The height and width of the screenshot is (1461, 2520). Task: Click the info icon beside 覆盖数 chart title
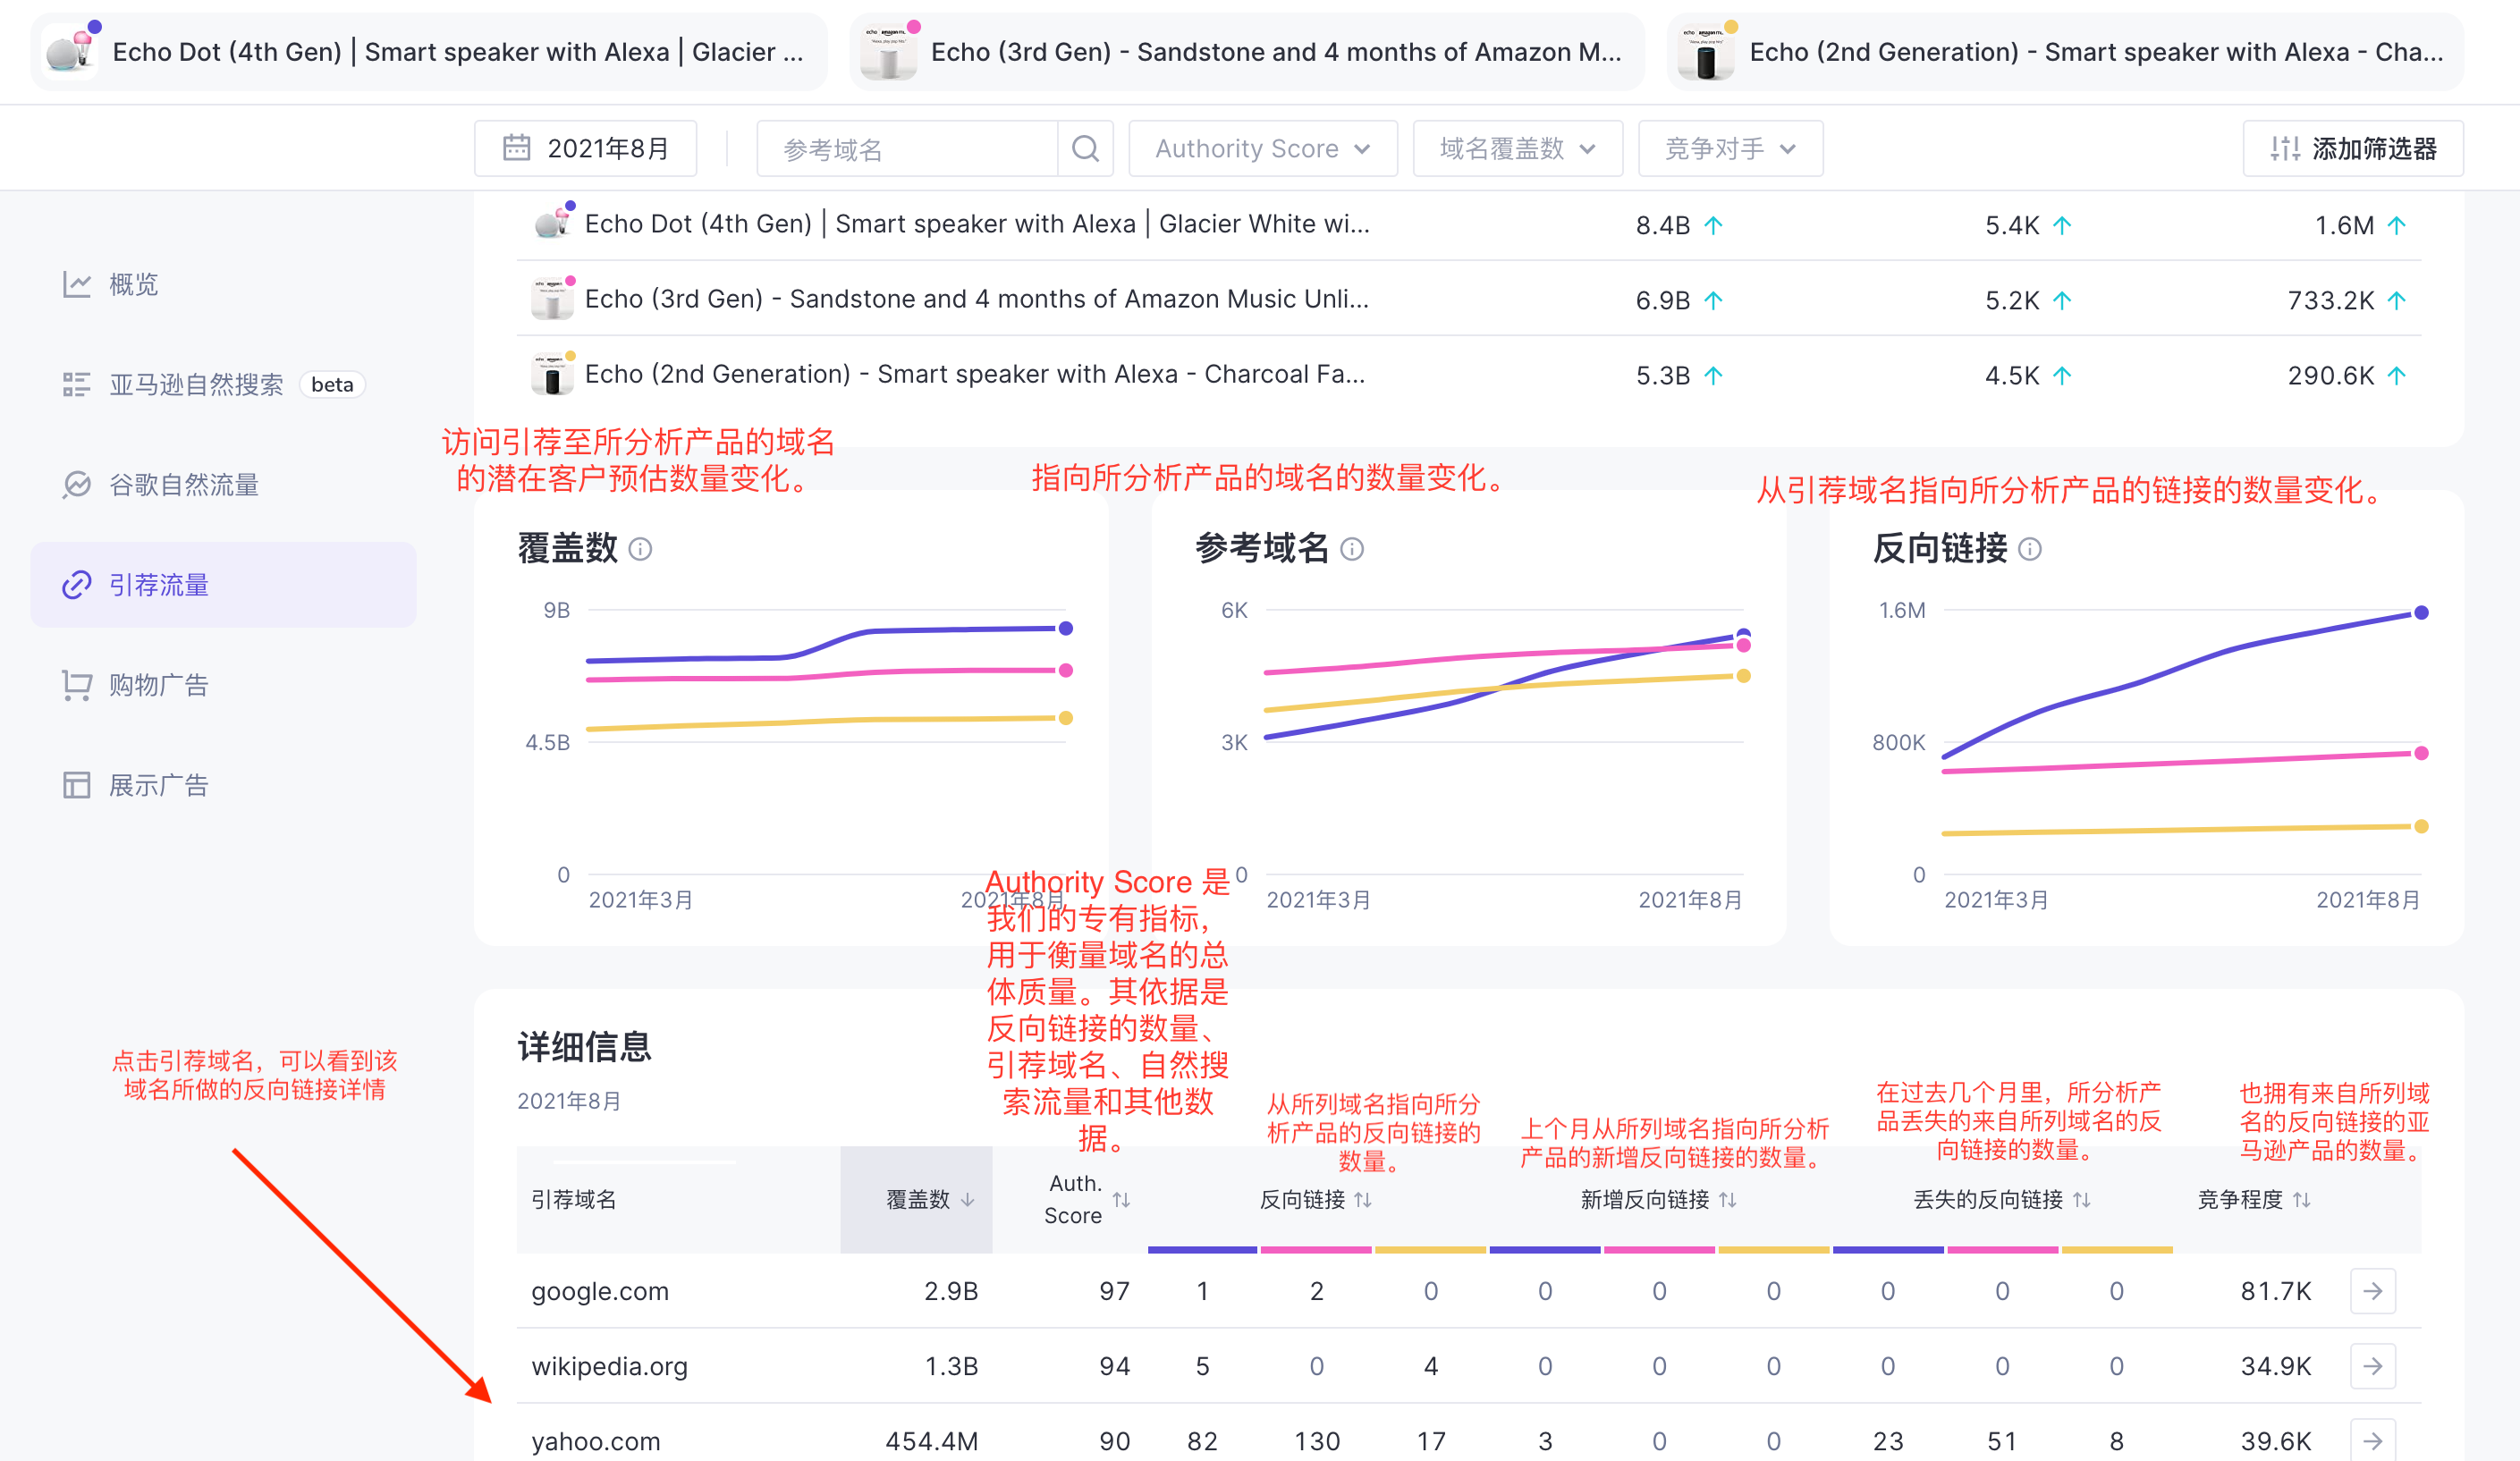point(641,549)
